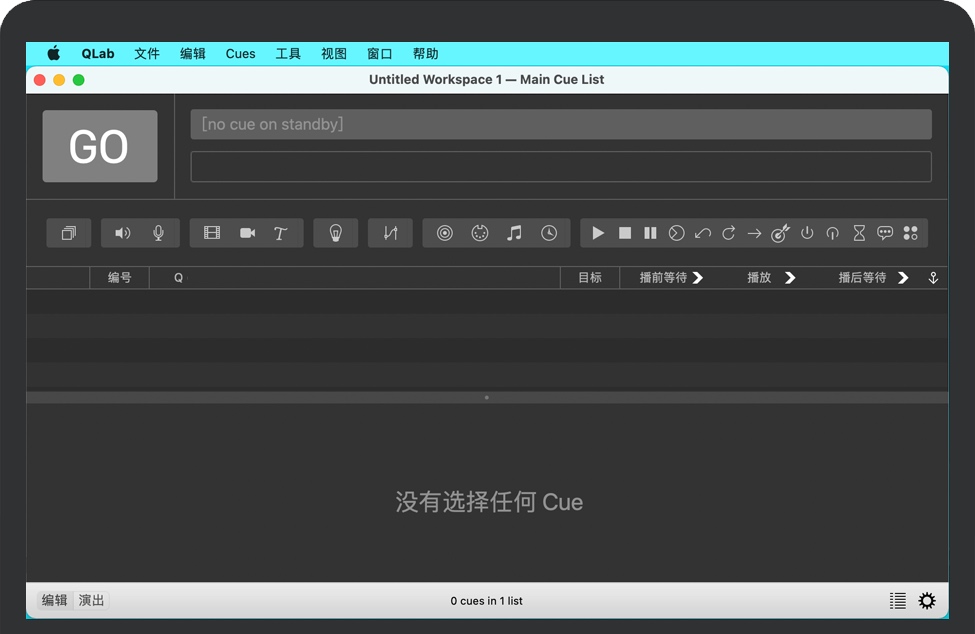Screen dimensions: 975x634
Task: Add a Fade cue
Action: (x=390, y=233)
